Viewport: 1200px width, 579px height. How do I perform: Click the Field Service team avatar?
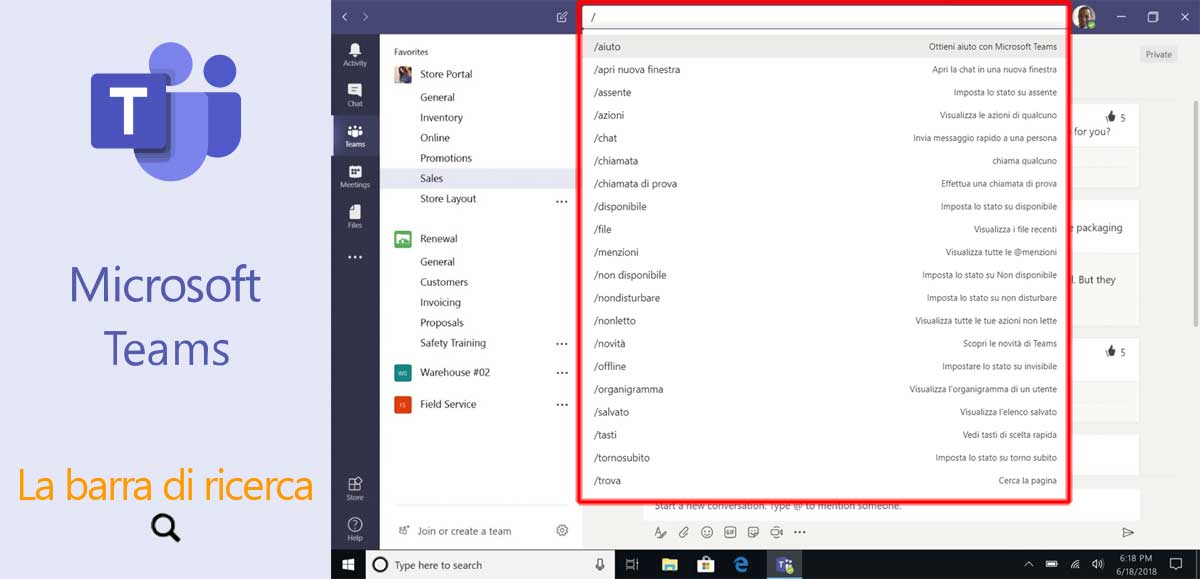tap(403, 404)
